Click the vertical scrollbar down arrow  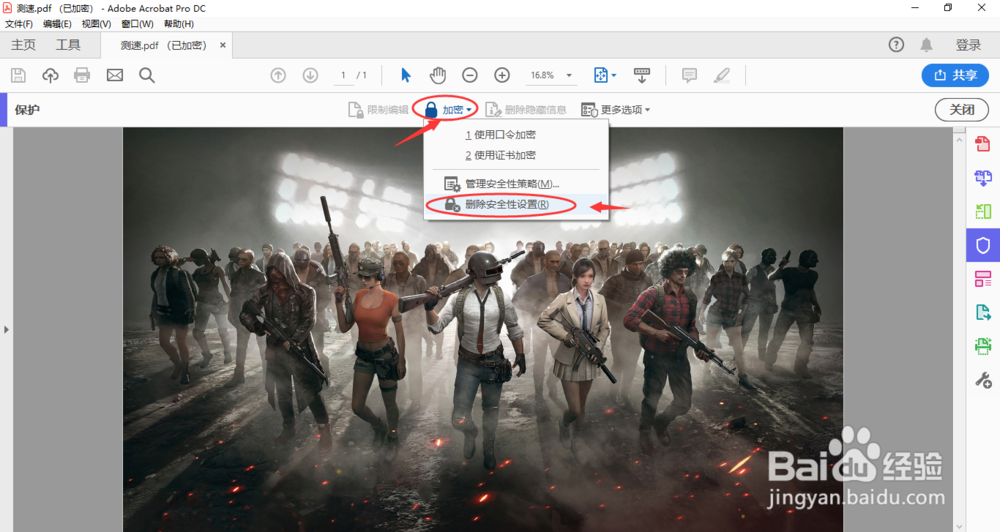click(x=959, y=526)
